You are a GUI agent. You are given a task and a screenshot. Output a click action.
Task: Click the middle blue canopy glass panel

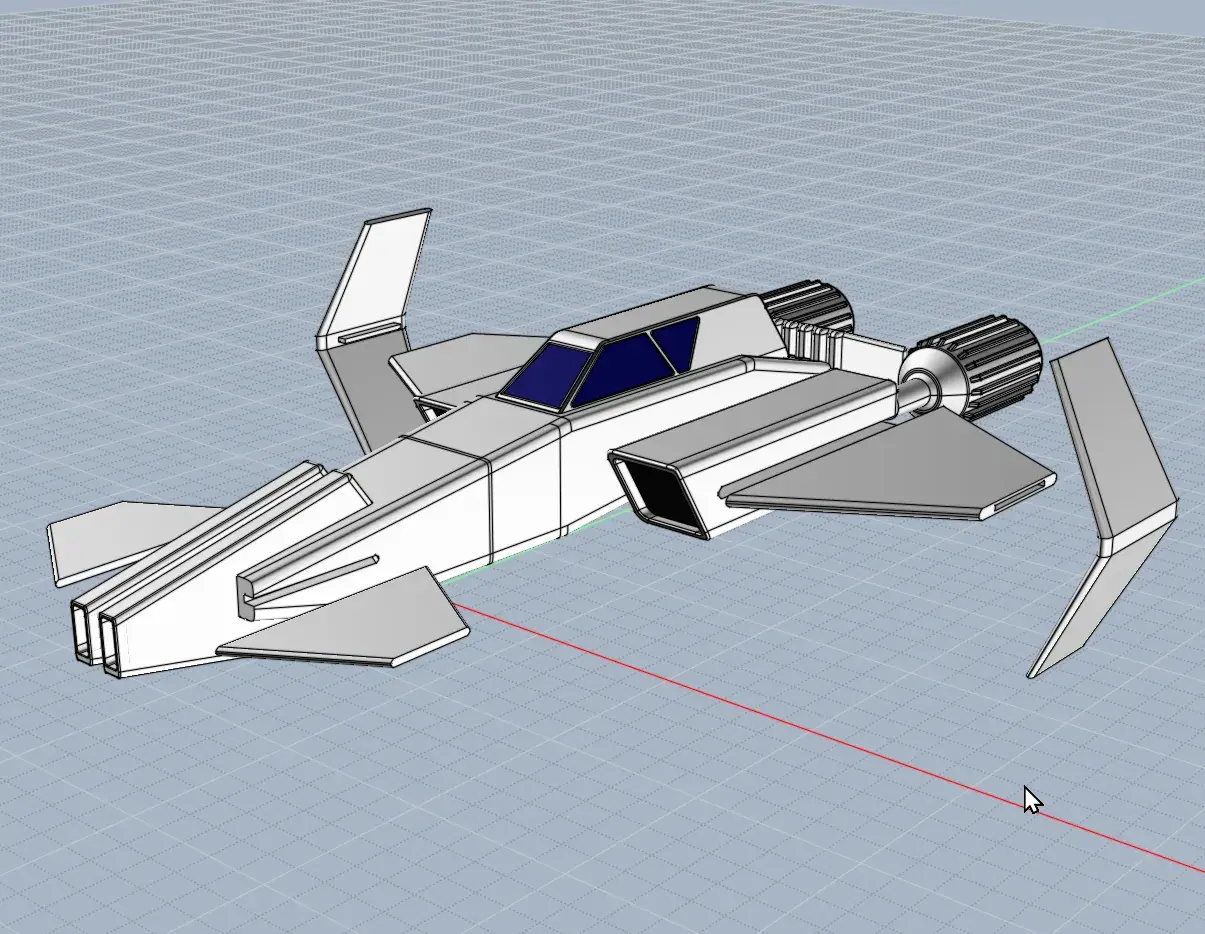pos(620,368)
